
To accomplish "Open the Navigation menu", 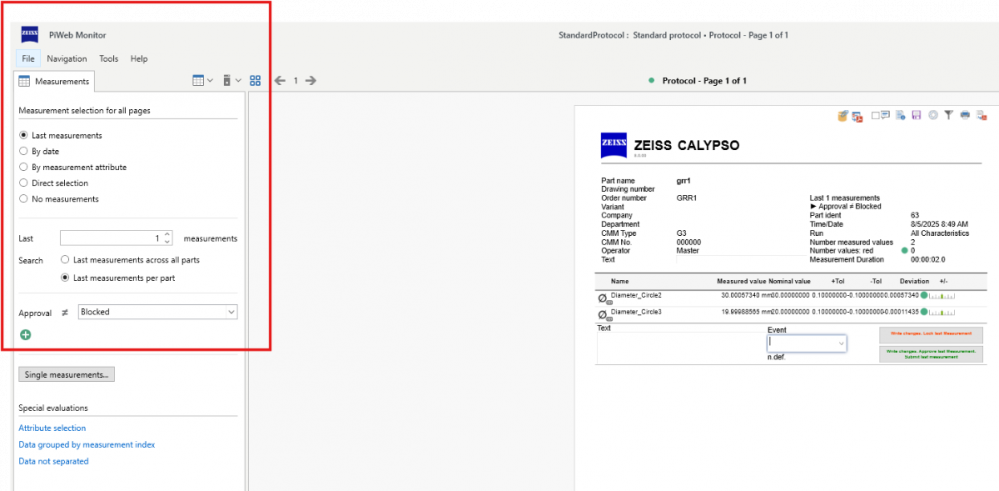I will point(66,59).
